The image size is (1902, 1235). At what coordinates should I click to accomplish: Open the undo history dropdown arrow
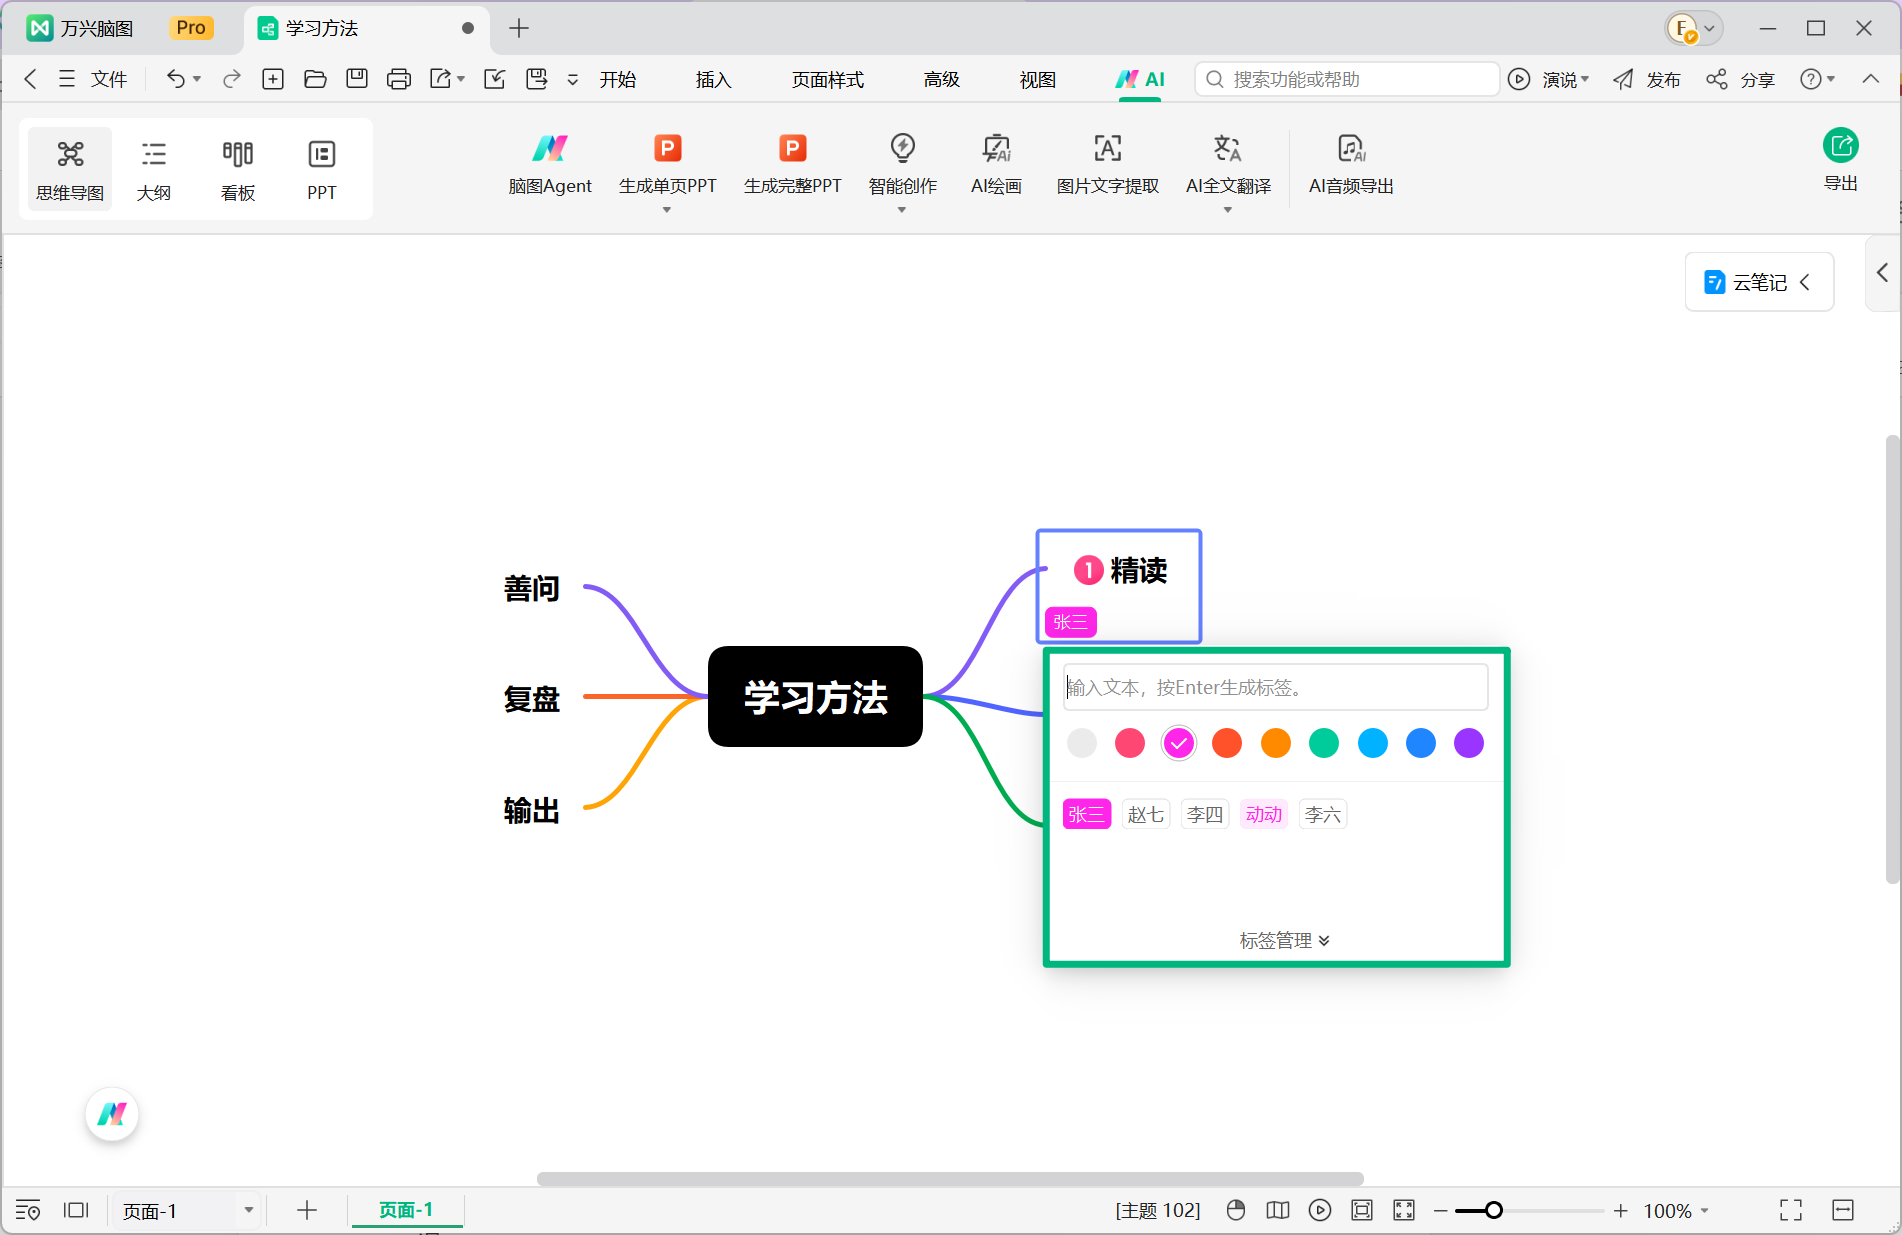[x=197, y=79]
